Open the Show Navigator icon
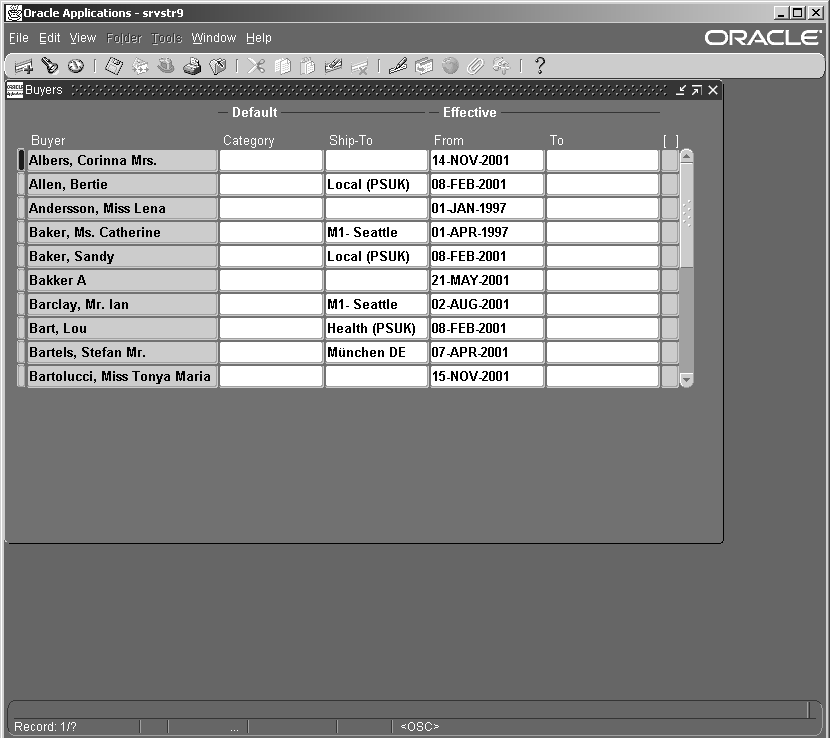The image size is (830, 738). pyautogui.click(x=76, y=66)
